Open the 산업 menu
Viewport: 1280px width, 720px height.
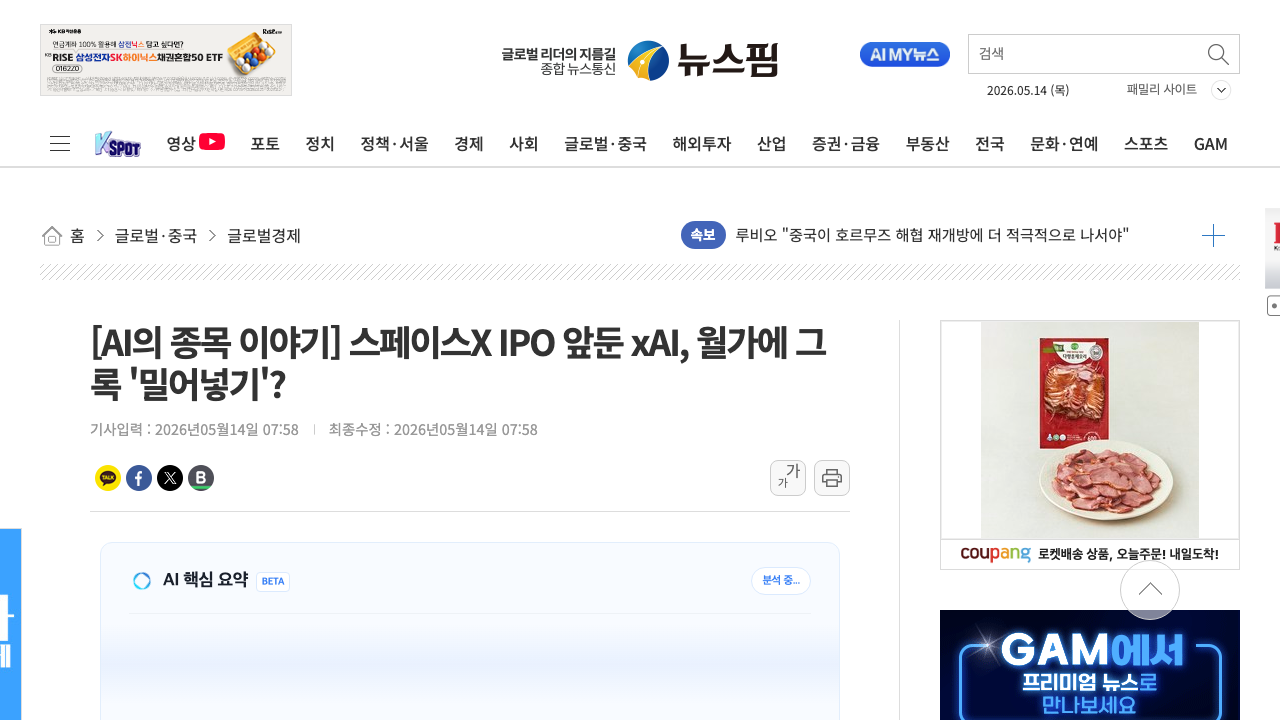point(772,144)
